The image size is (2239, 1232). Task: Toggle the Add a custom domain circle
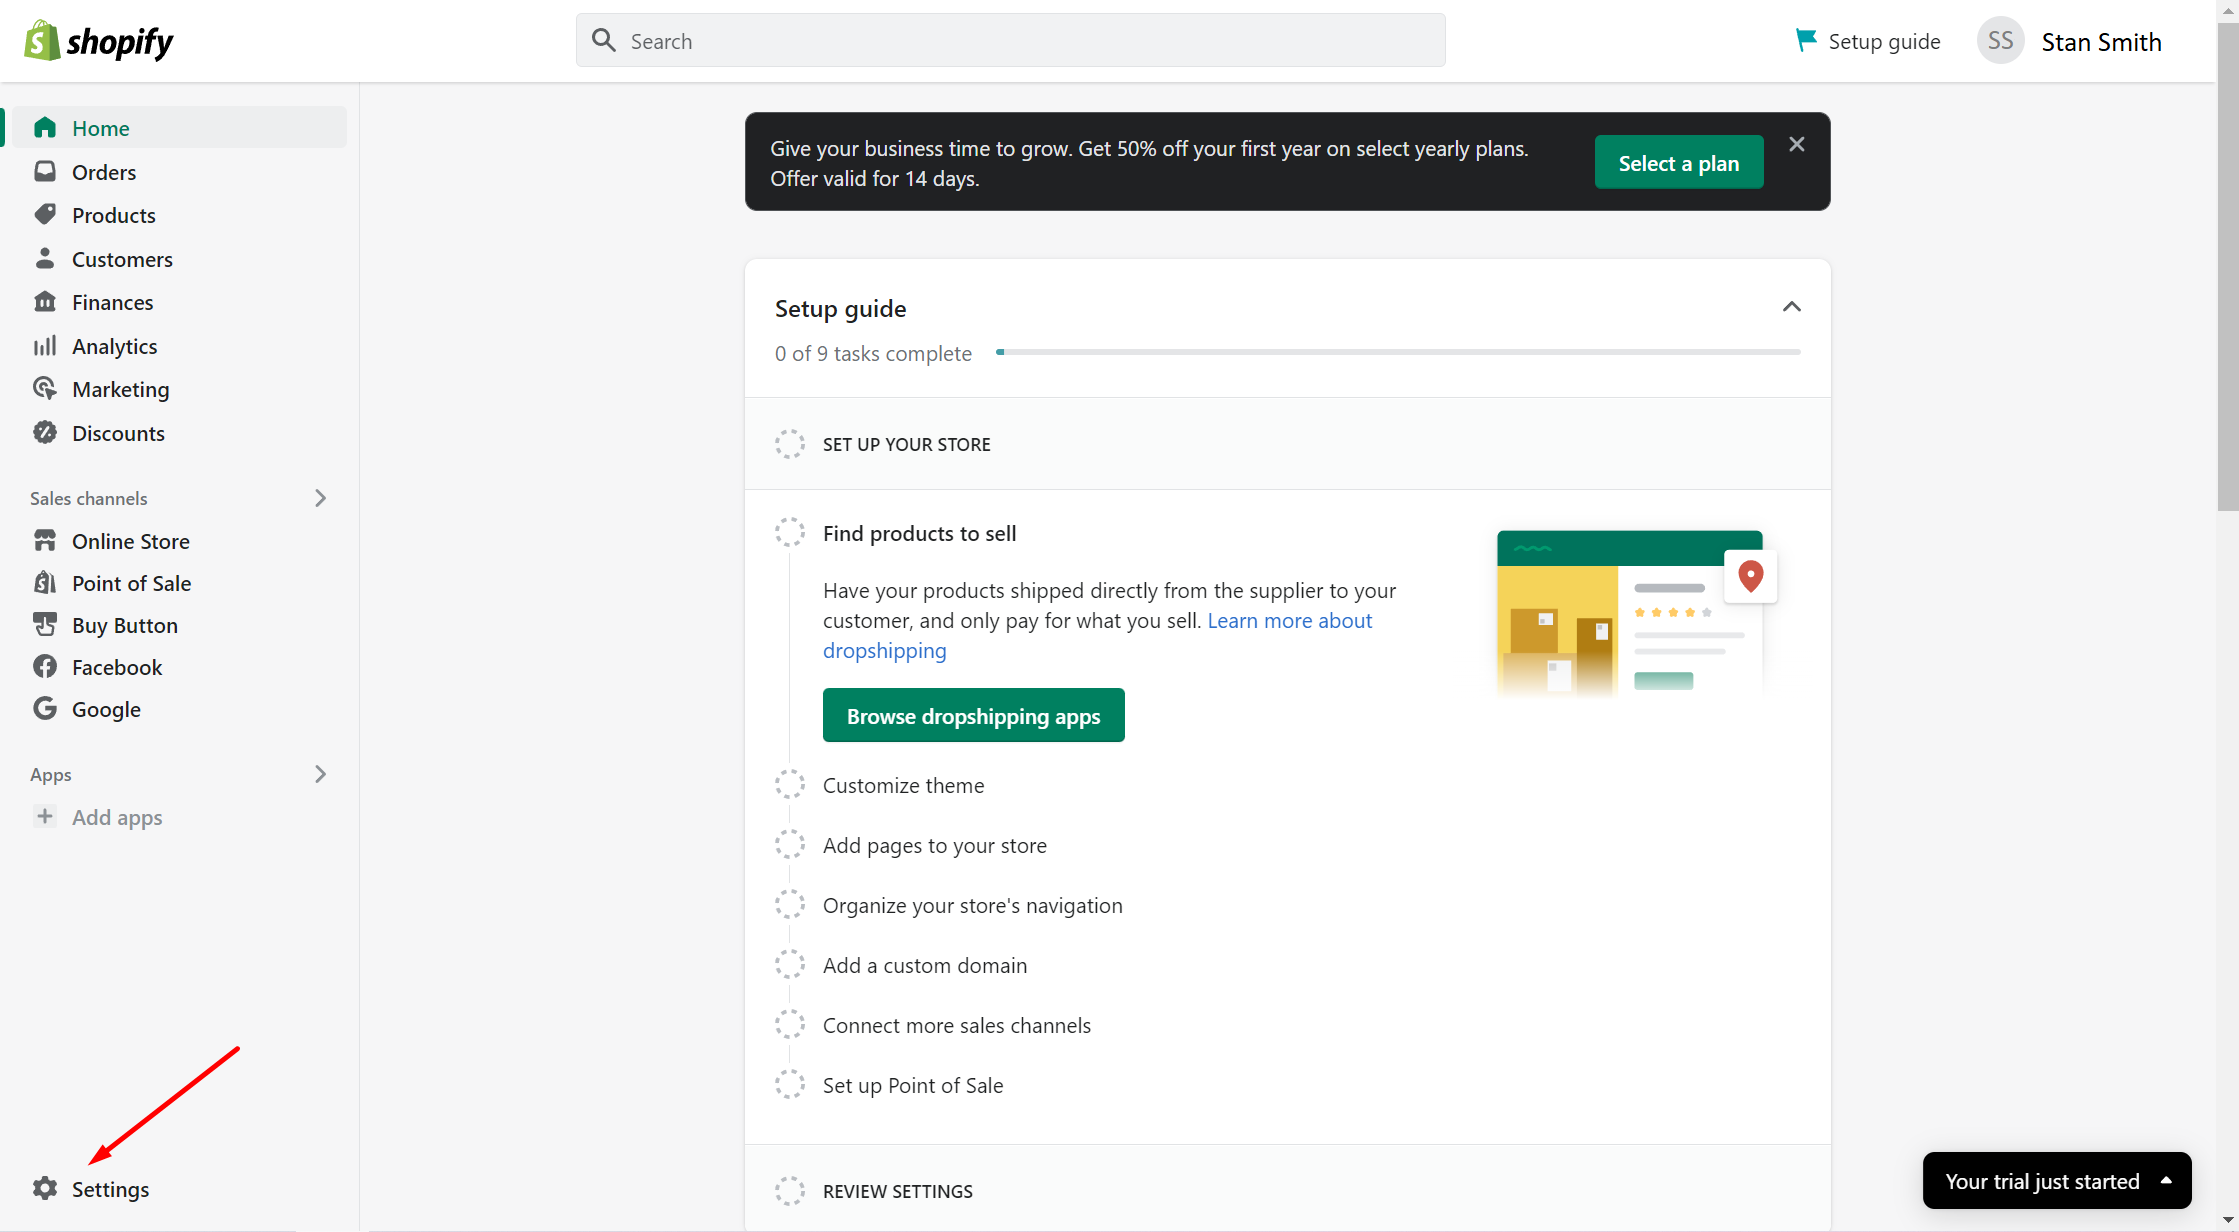point(790,965)
